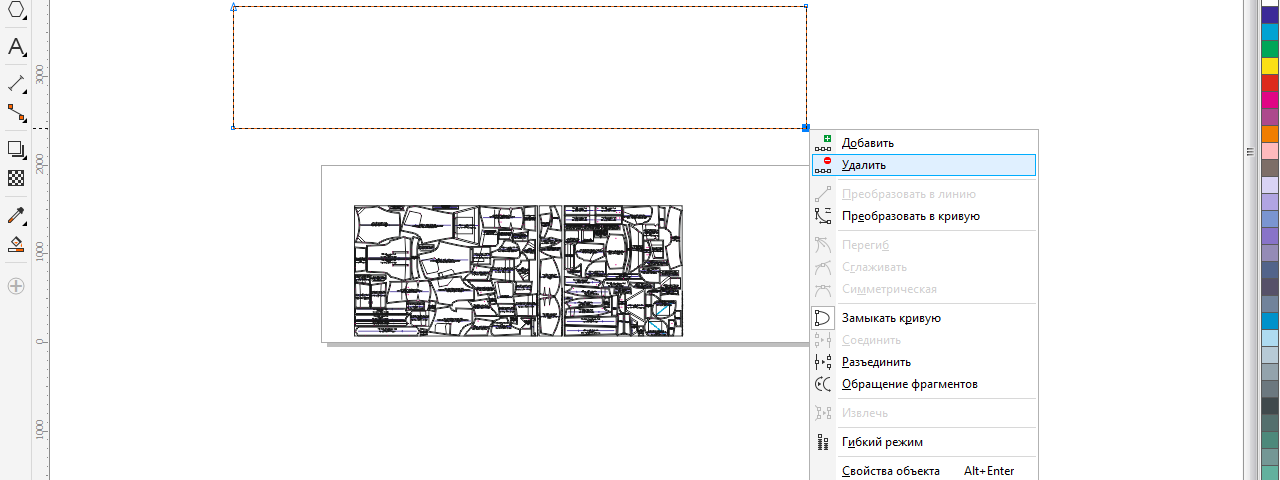Click the bottom-left node of the rectangle
The height and width of the screenshot is (480, 1280).
coord(233,128)
